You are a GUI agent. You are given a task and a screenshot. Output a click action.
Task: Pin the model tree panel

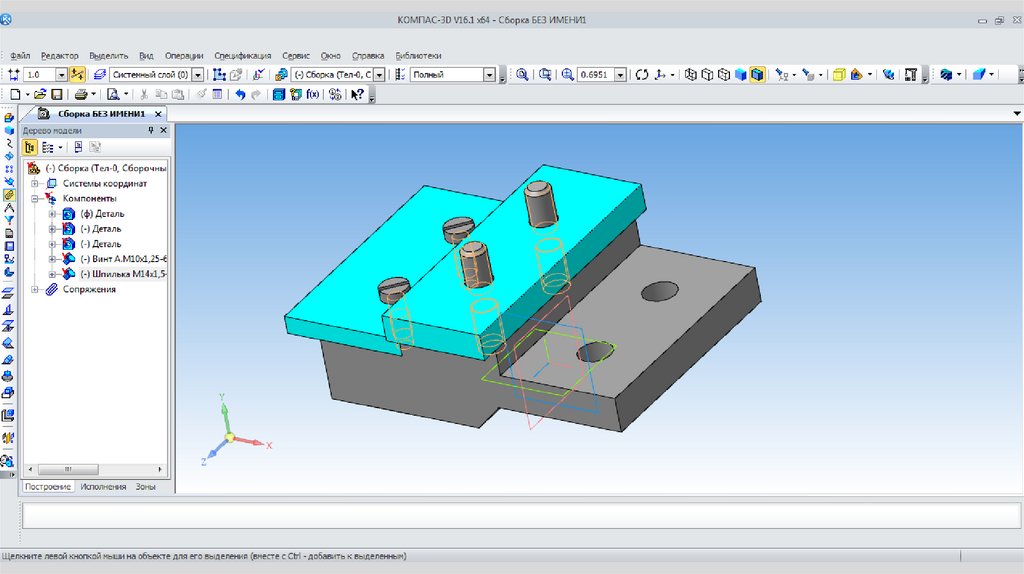point(151,130)
